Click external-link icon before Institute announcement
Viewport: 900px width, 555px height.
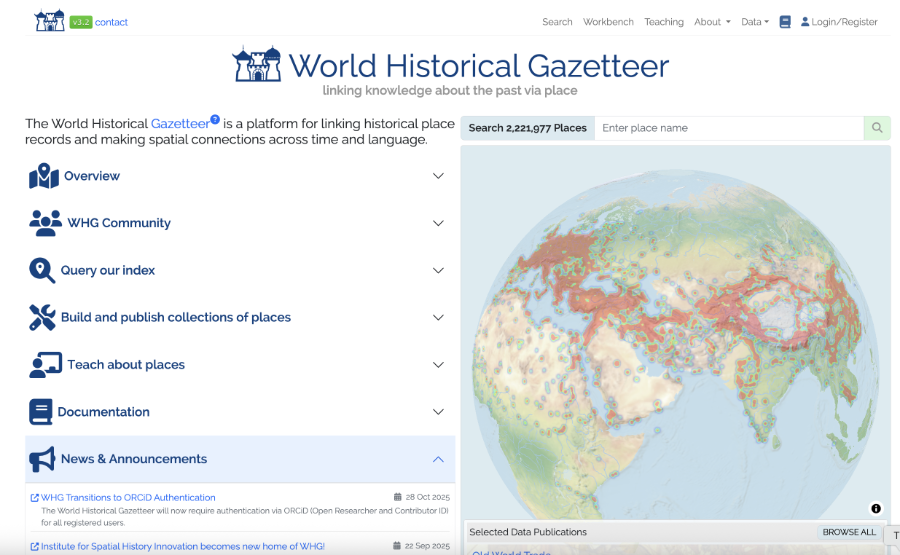pyautogui.click(x=34, y=546)
